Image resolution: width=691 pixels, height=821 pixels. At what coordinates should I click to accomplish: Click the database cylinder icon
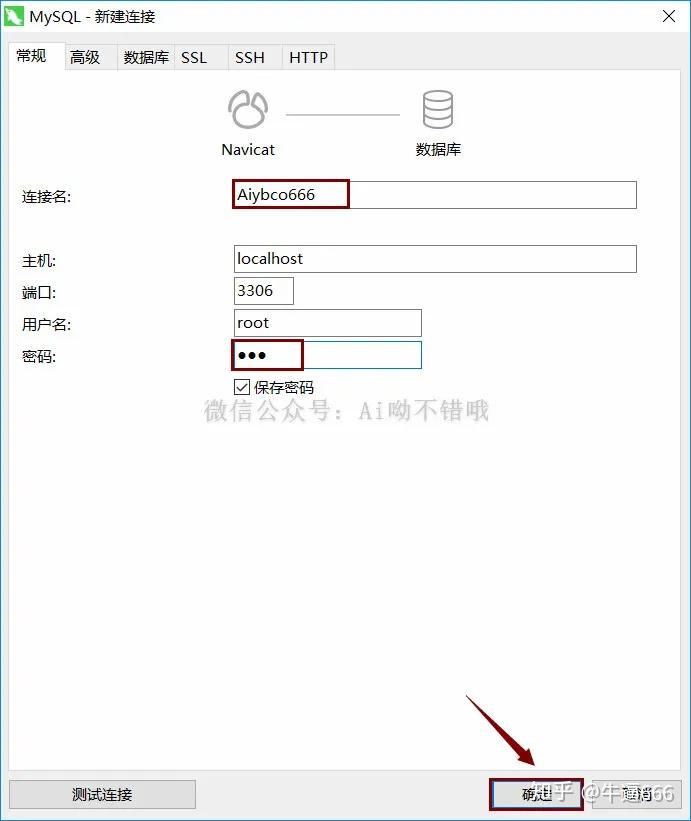pos(438,109)
